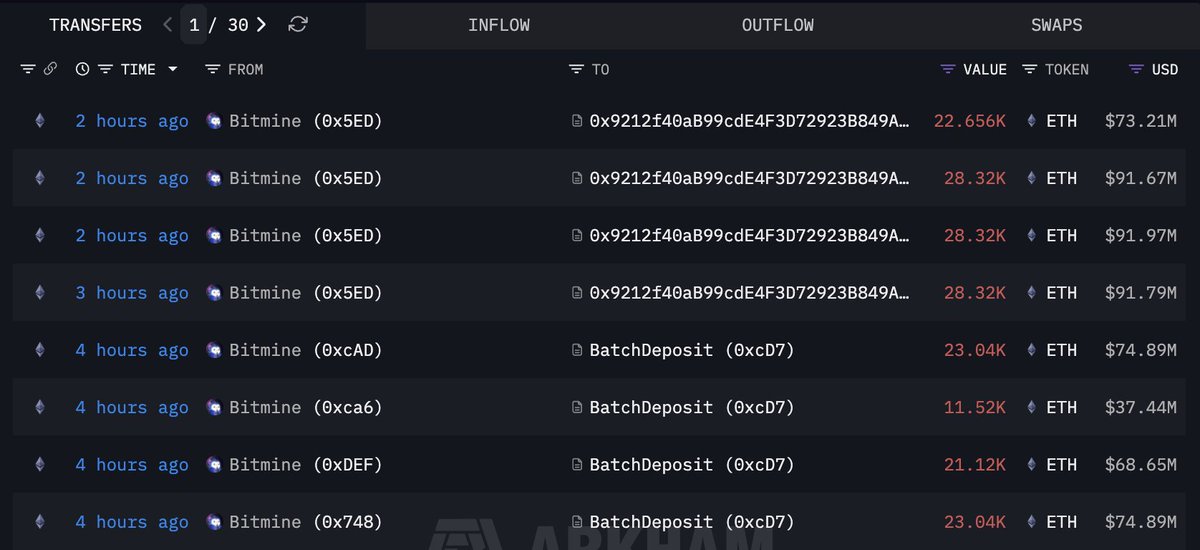Click the link icon in column header
The image size is (1200, 550).
[x=50, y=69]
